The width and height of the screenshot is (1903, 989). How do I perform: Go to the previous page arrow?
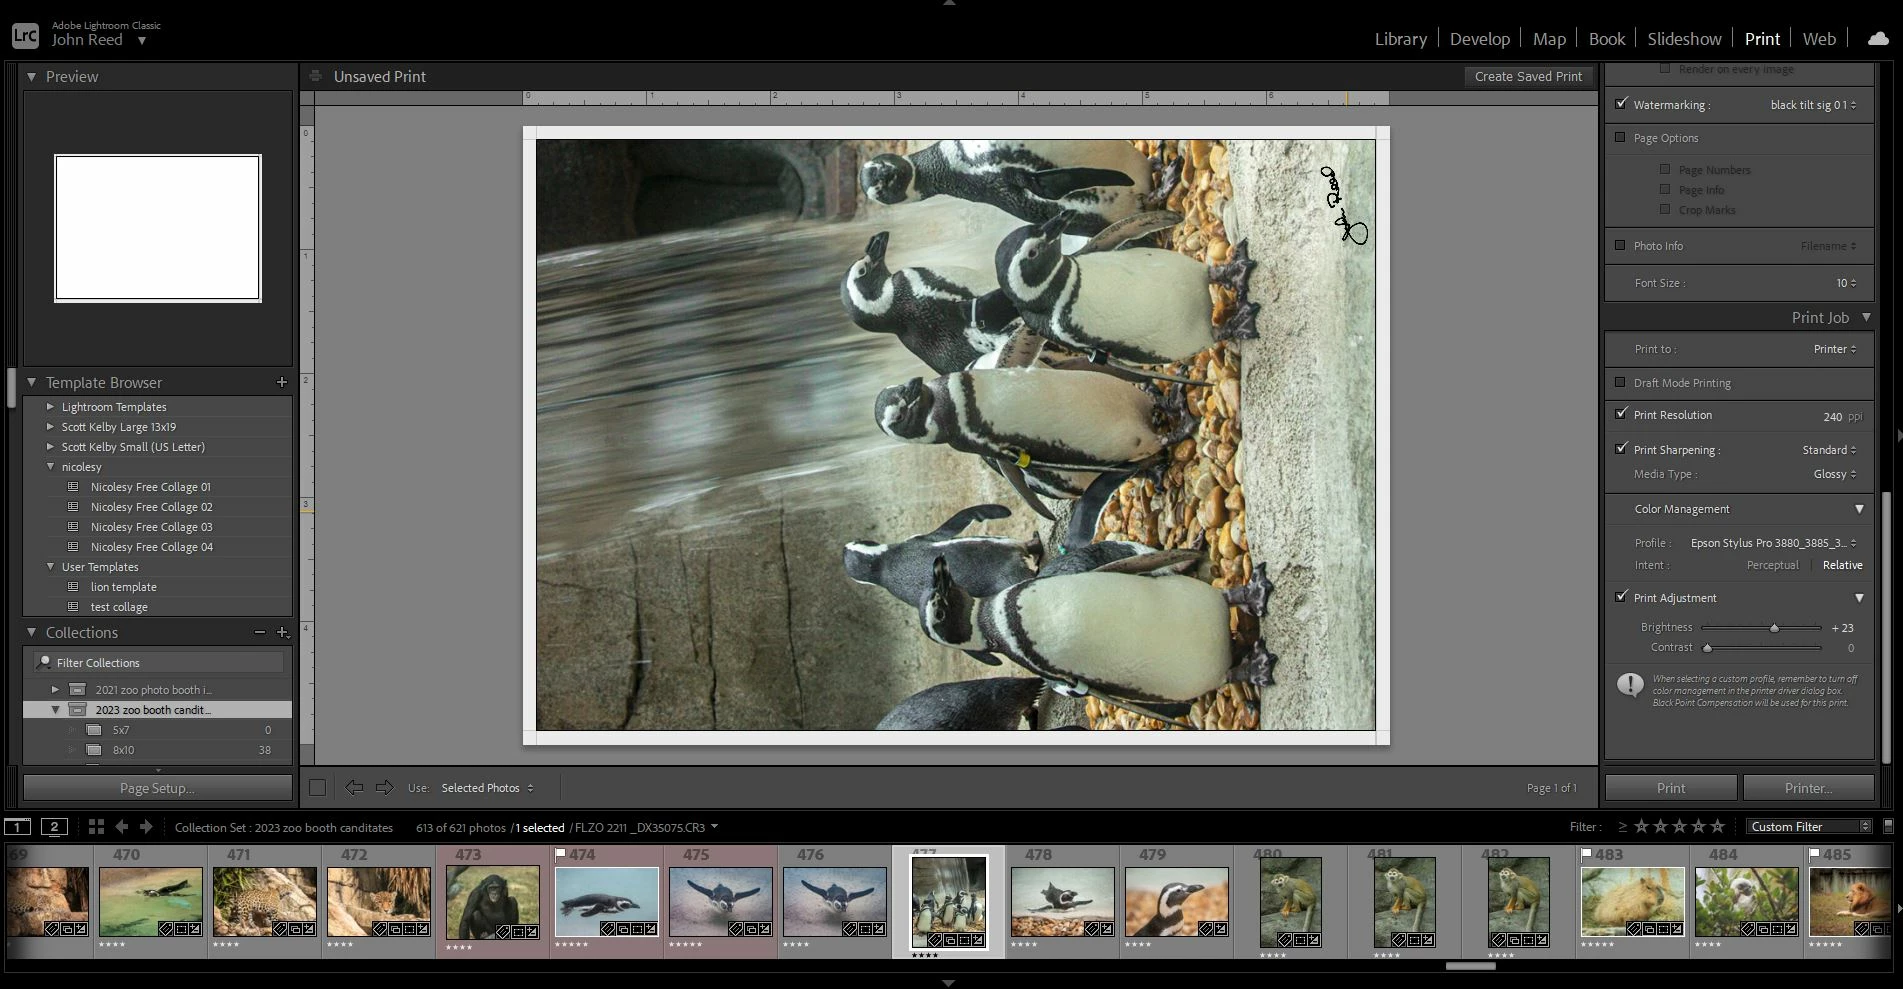(x=354, y=788)
